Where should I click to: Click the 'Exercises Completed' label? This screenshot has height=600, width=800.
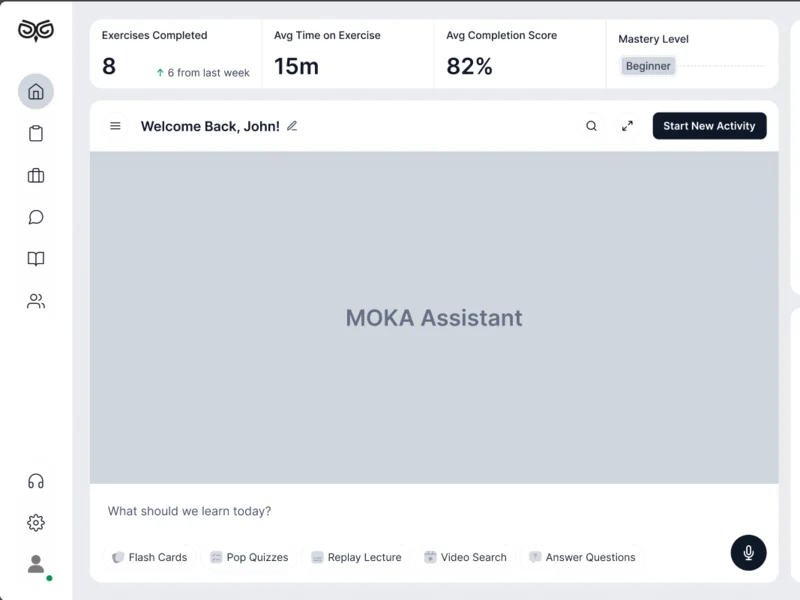[155, 35]
